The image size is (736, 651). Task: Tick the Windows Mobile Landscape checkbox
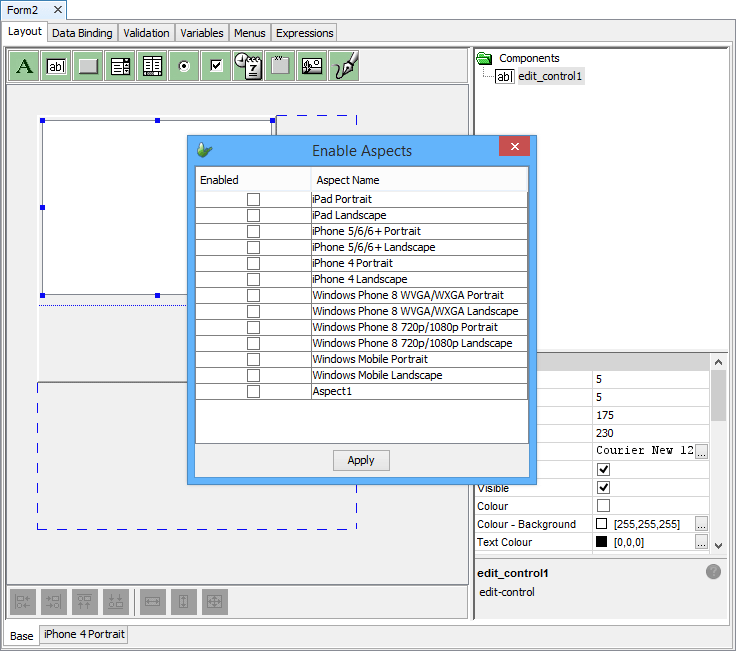coord(253,375)
